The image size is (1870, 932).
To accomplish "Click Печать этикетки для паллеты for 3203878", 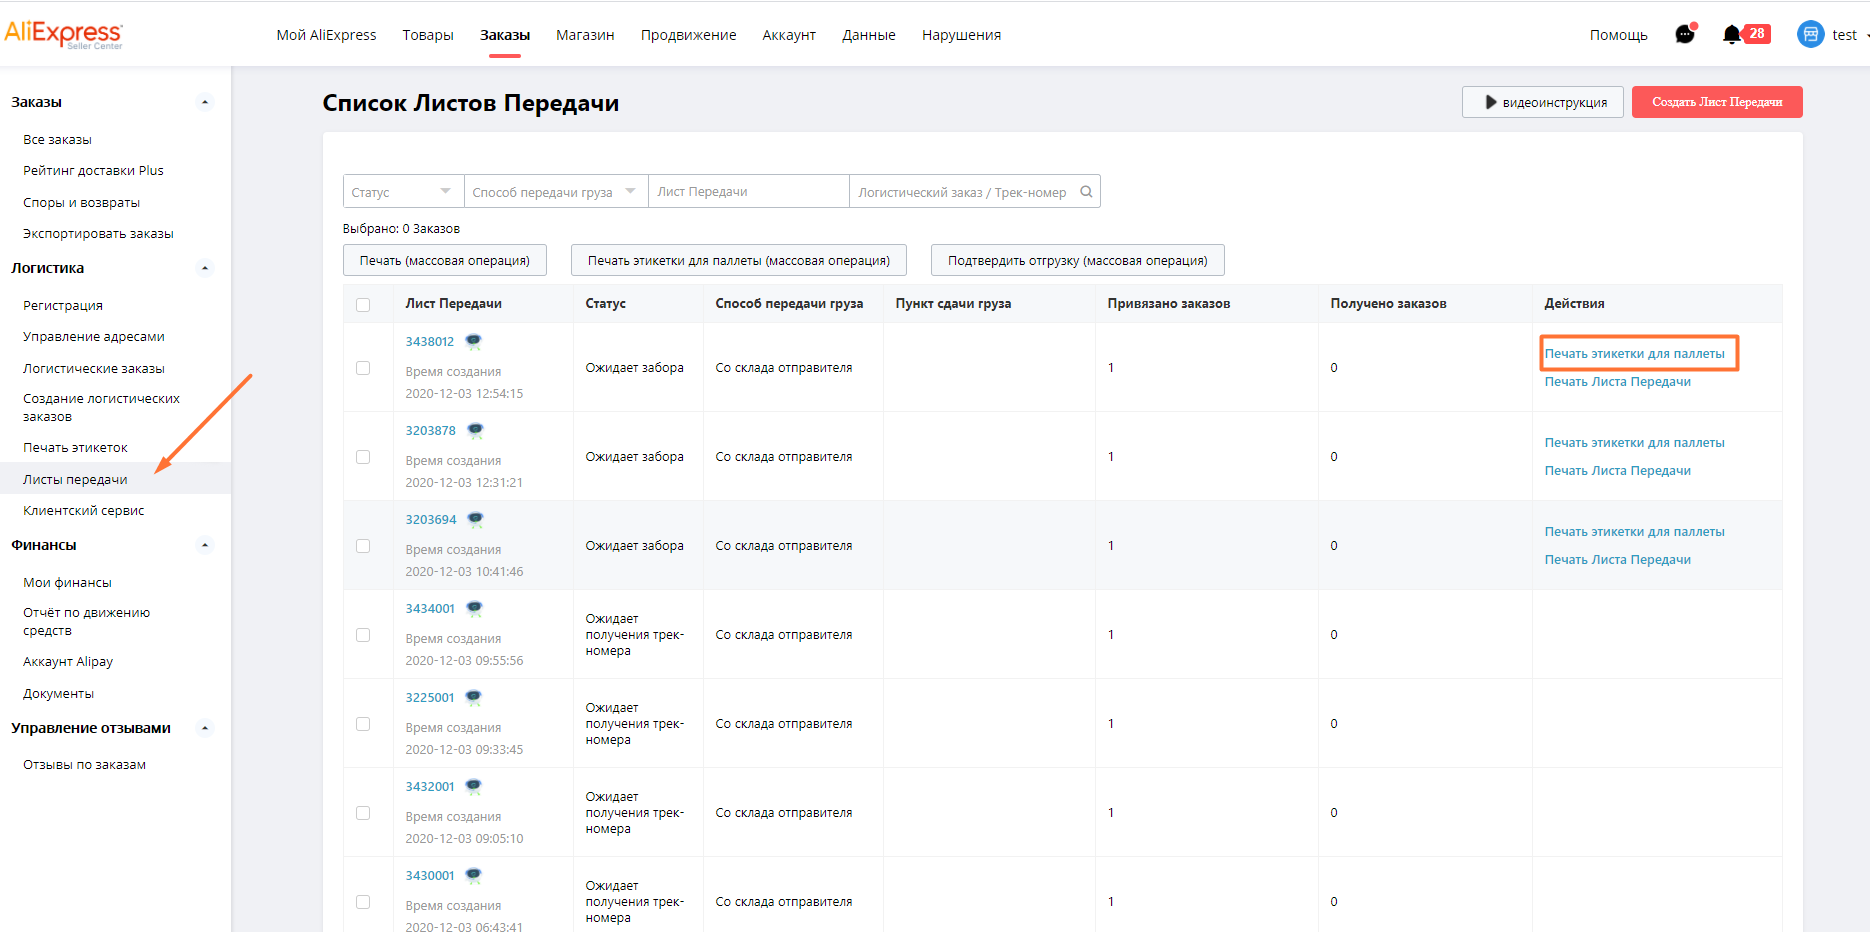I will [x=1634, y=442].
